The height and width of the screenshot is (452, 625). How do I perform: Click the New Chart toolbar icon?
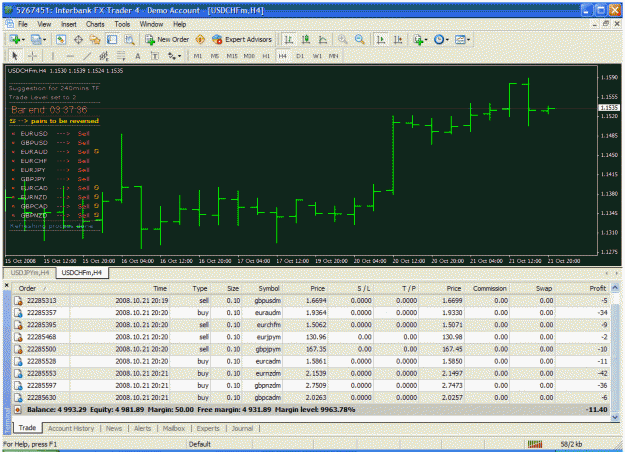(15, 39)
